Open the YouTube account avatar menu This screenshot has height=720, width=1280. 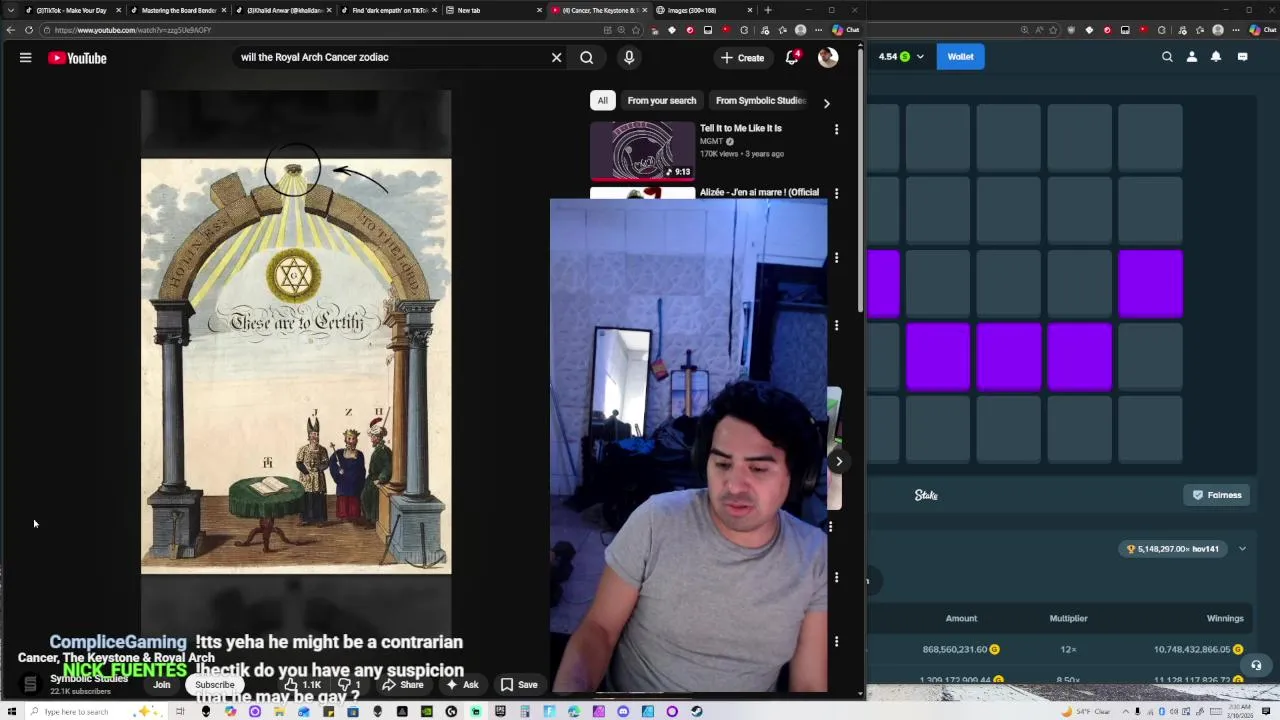click(828, 58)
